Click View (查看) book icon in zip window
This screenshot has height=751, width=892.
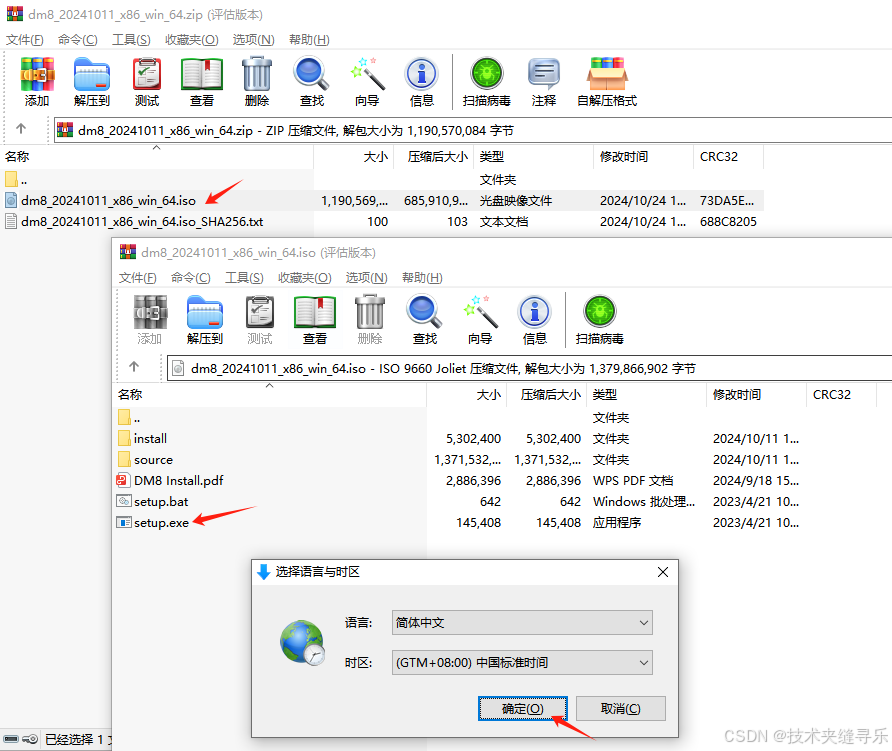pyautogui.click(x=202, y=81)
